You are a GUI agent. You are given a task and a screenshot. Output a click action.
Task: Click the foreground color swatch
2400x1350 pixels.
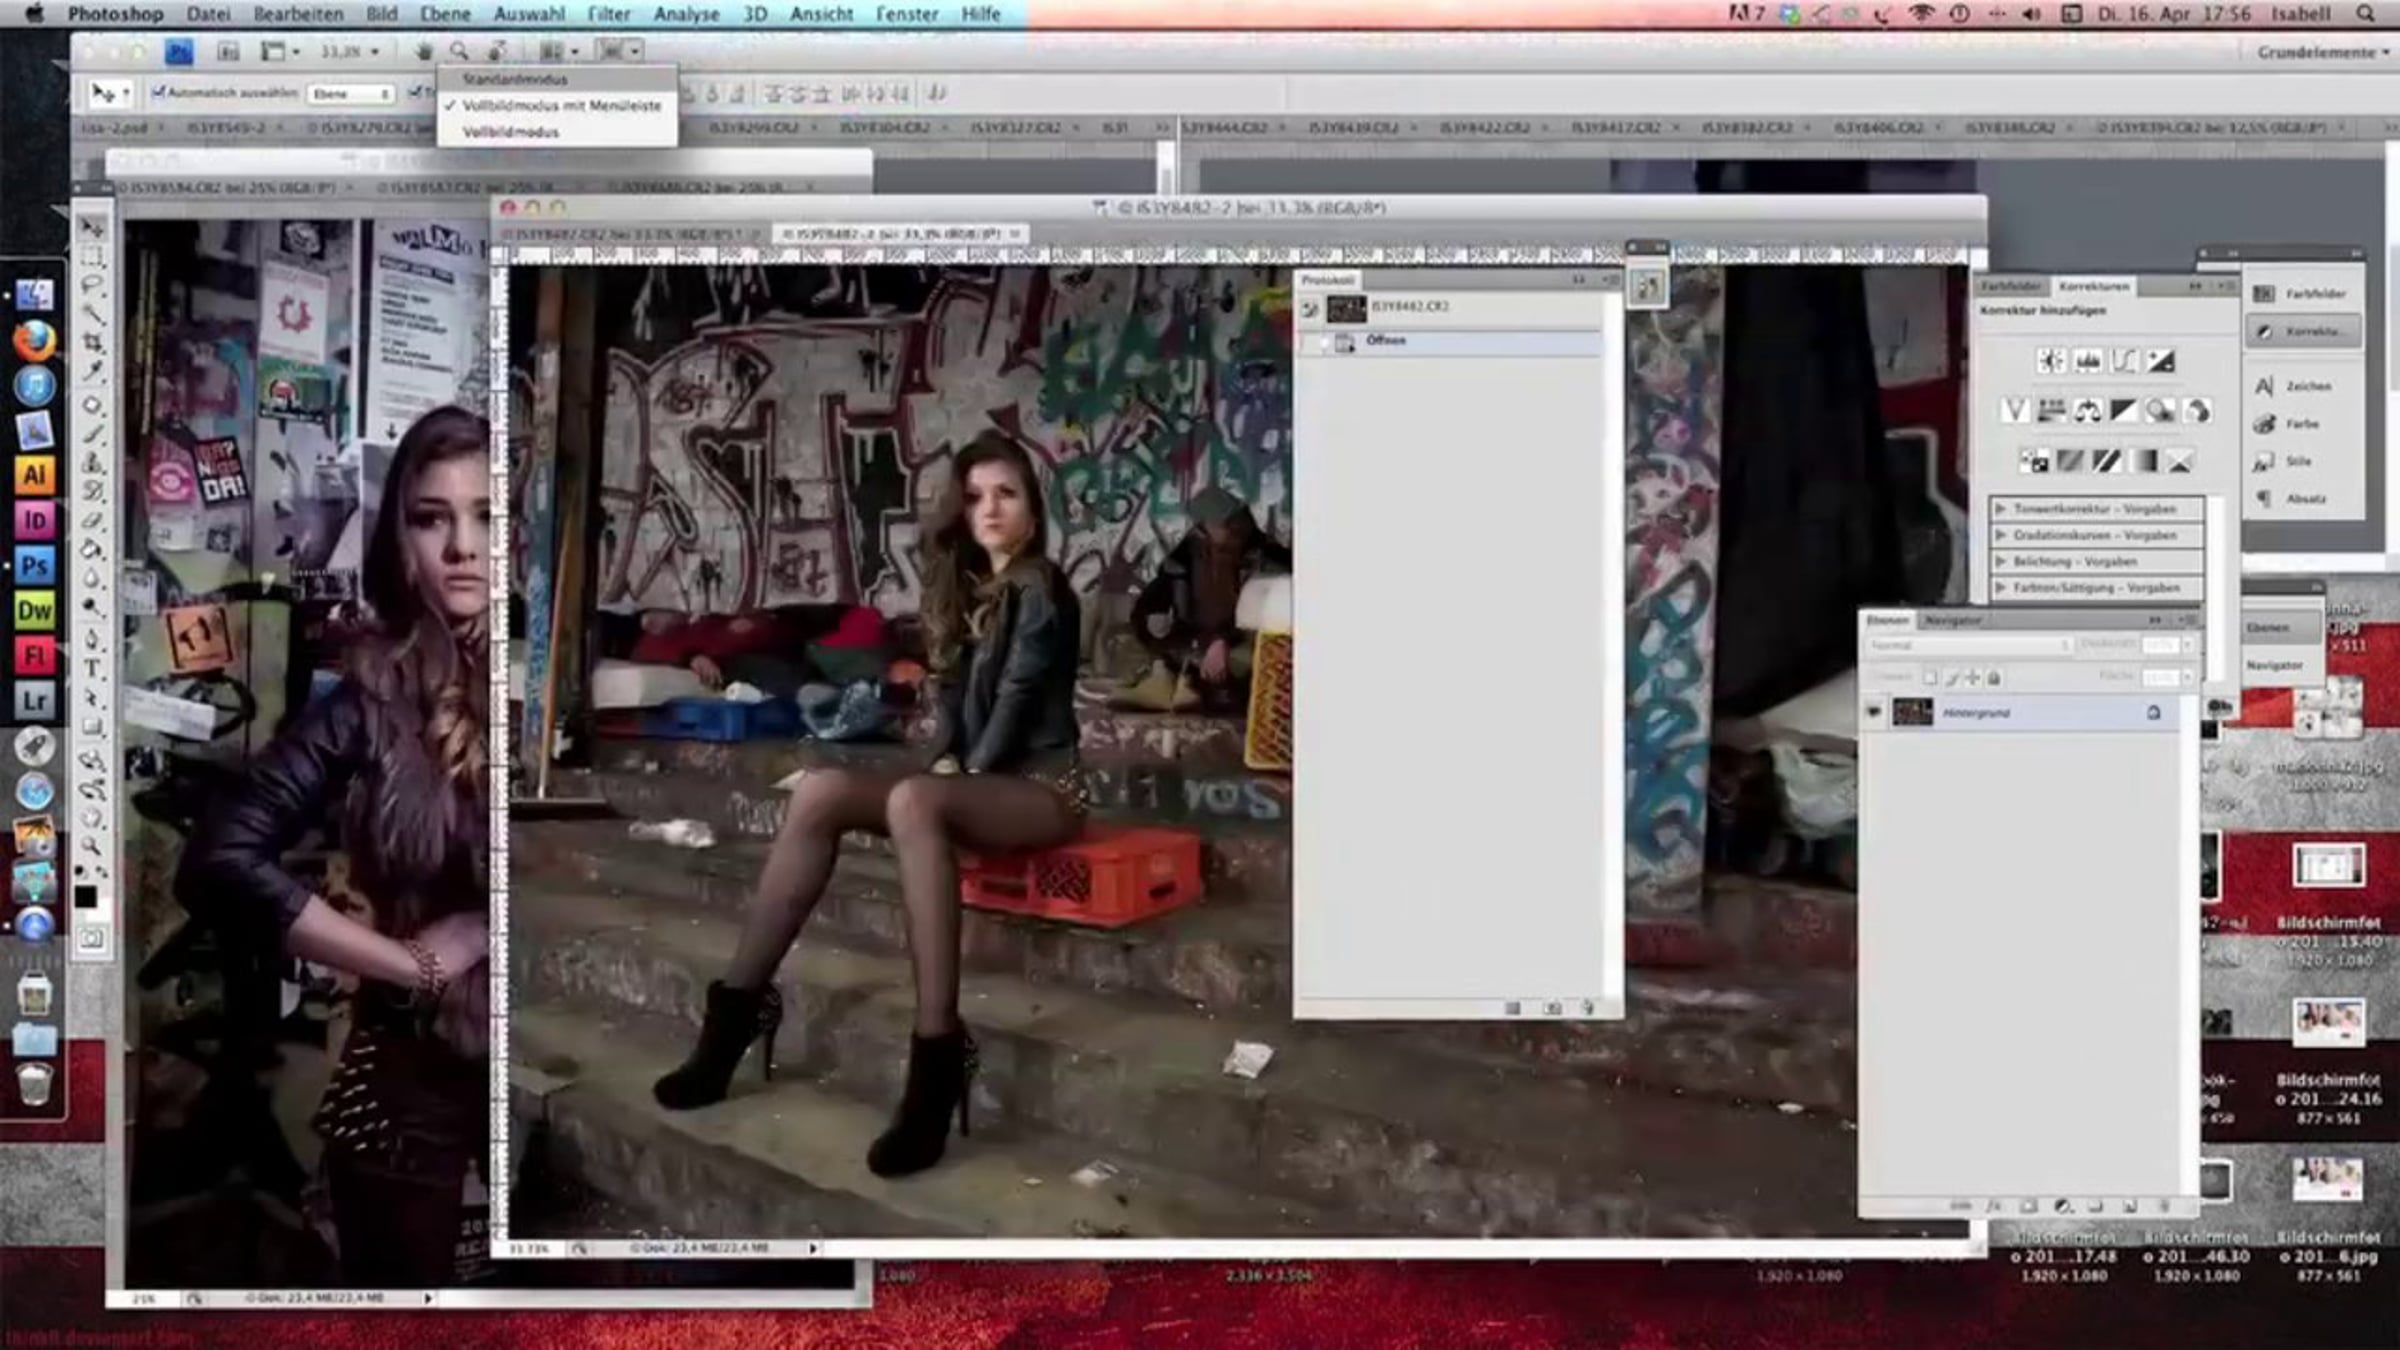pos(86,896)
